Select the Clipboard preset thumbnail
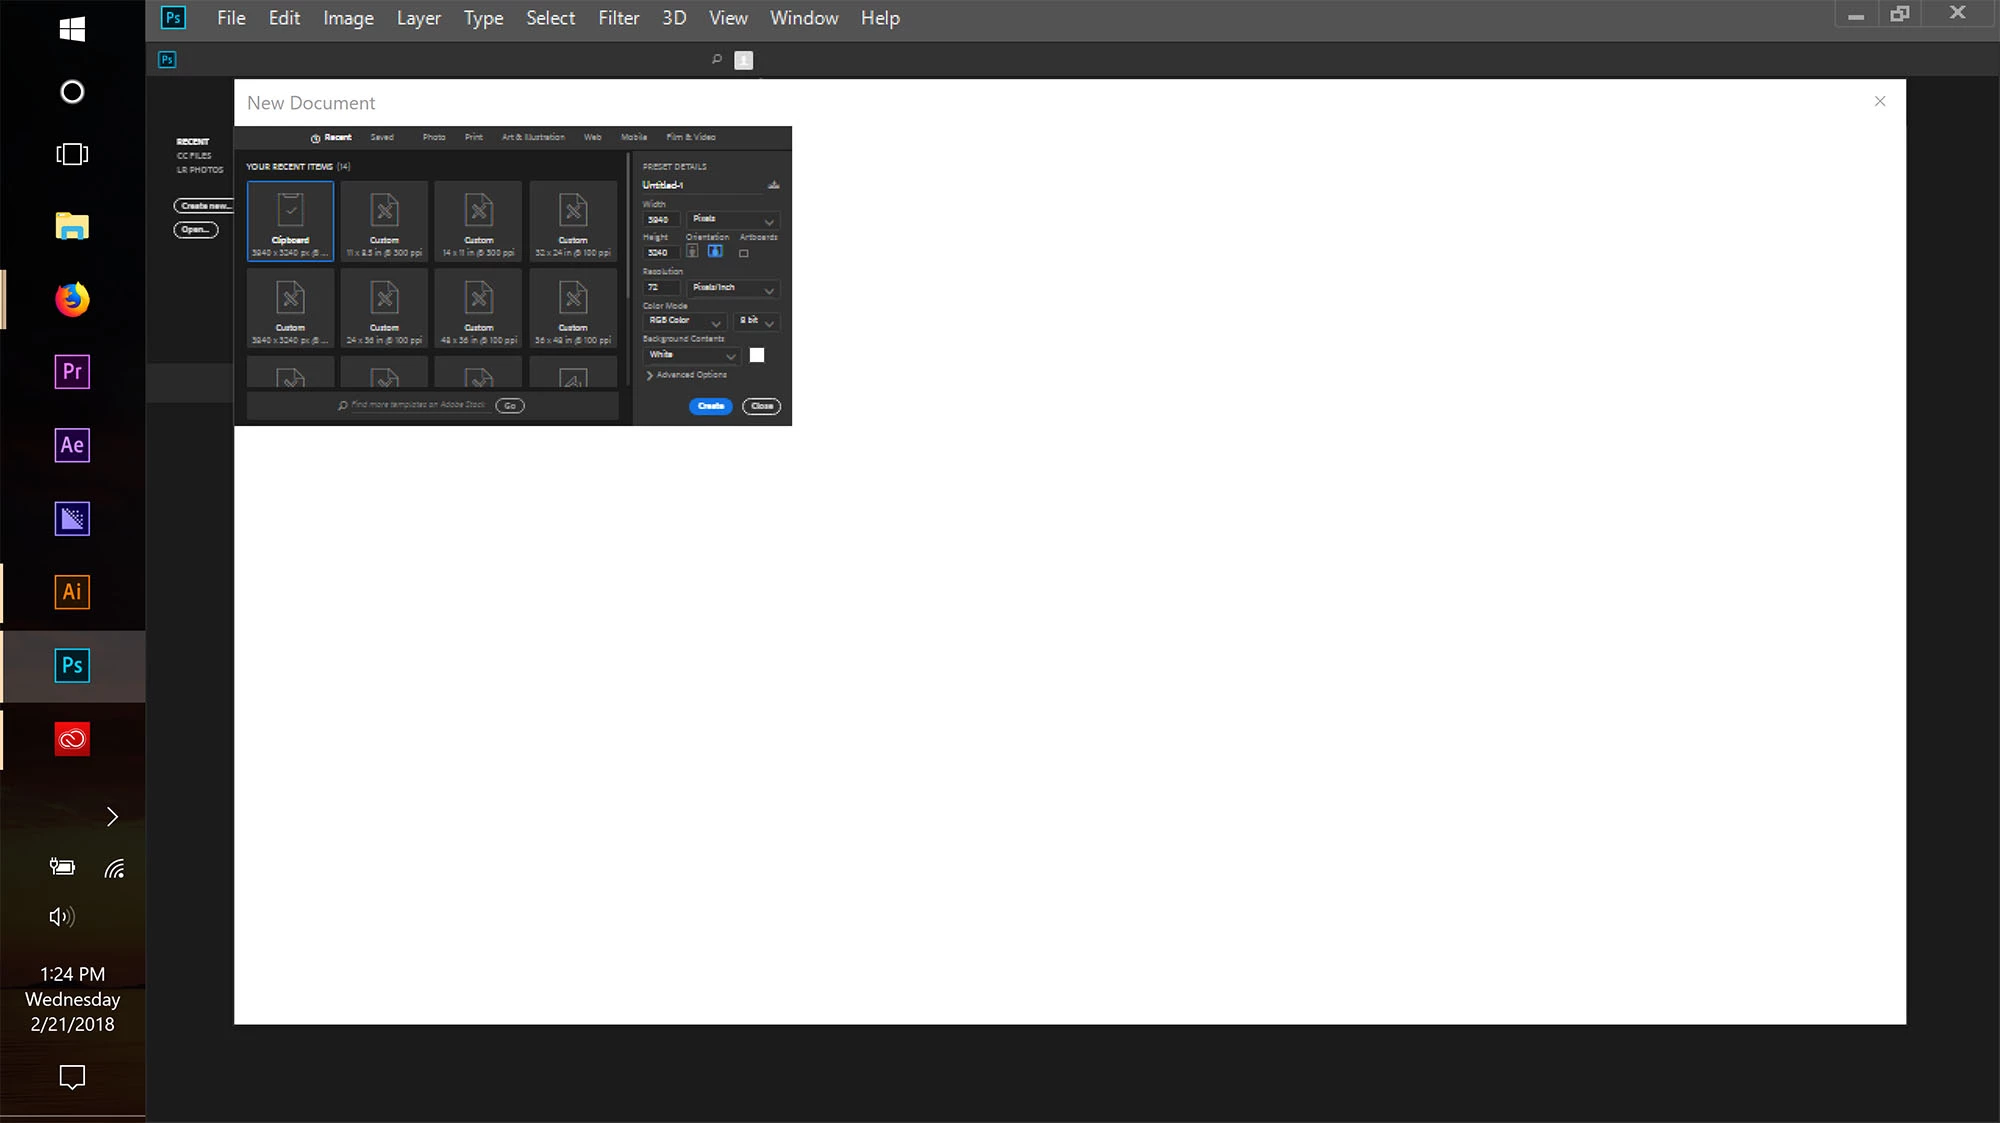Viewport: 2000px width, 1123px height. point(290,220)
